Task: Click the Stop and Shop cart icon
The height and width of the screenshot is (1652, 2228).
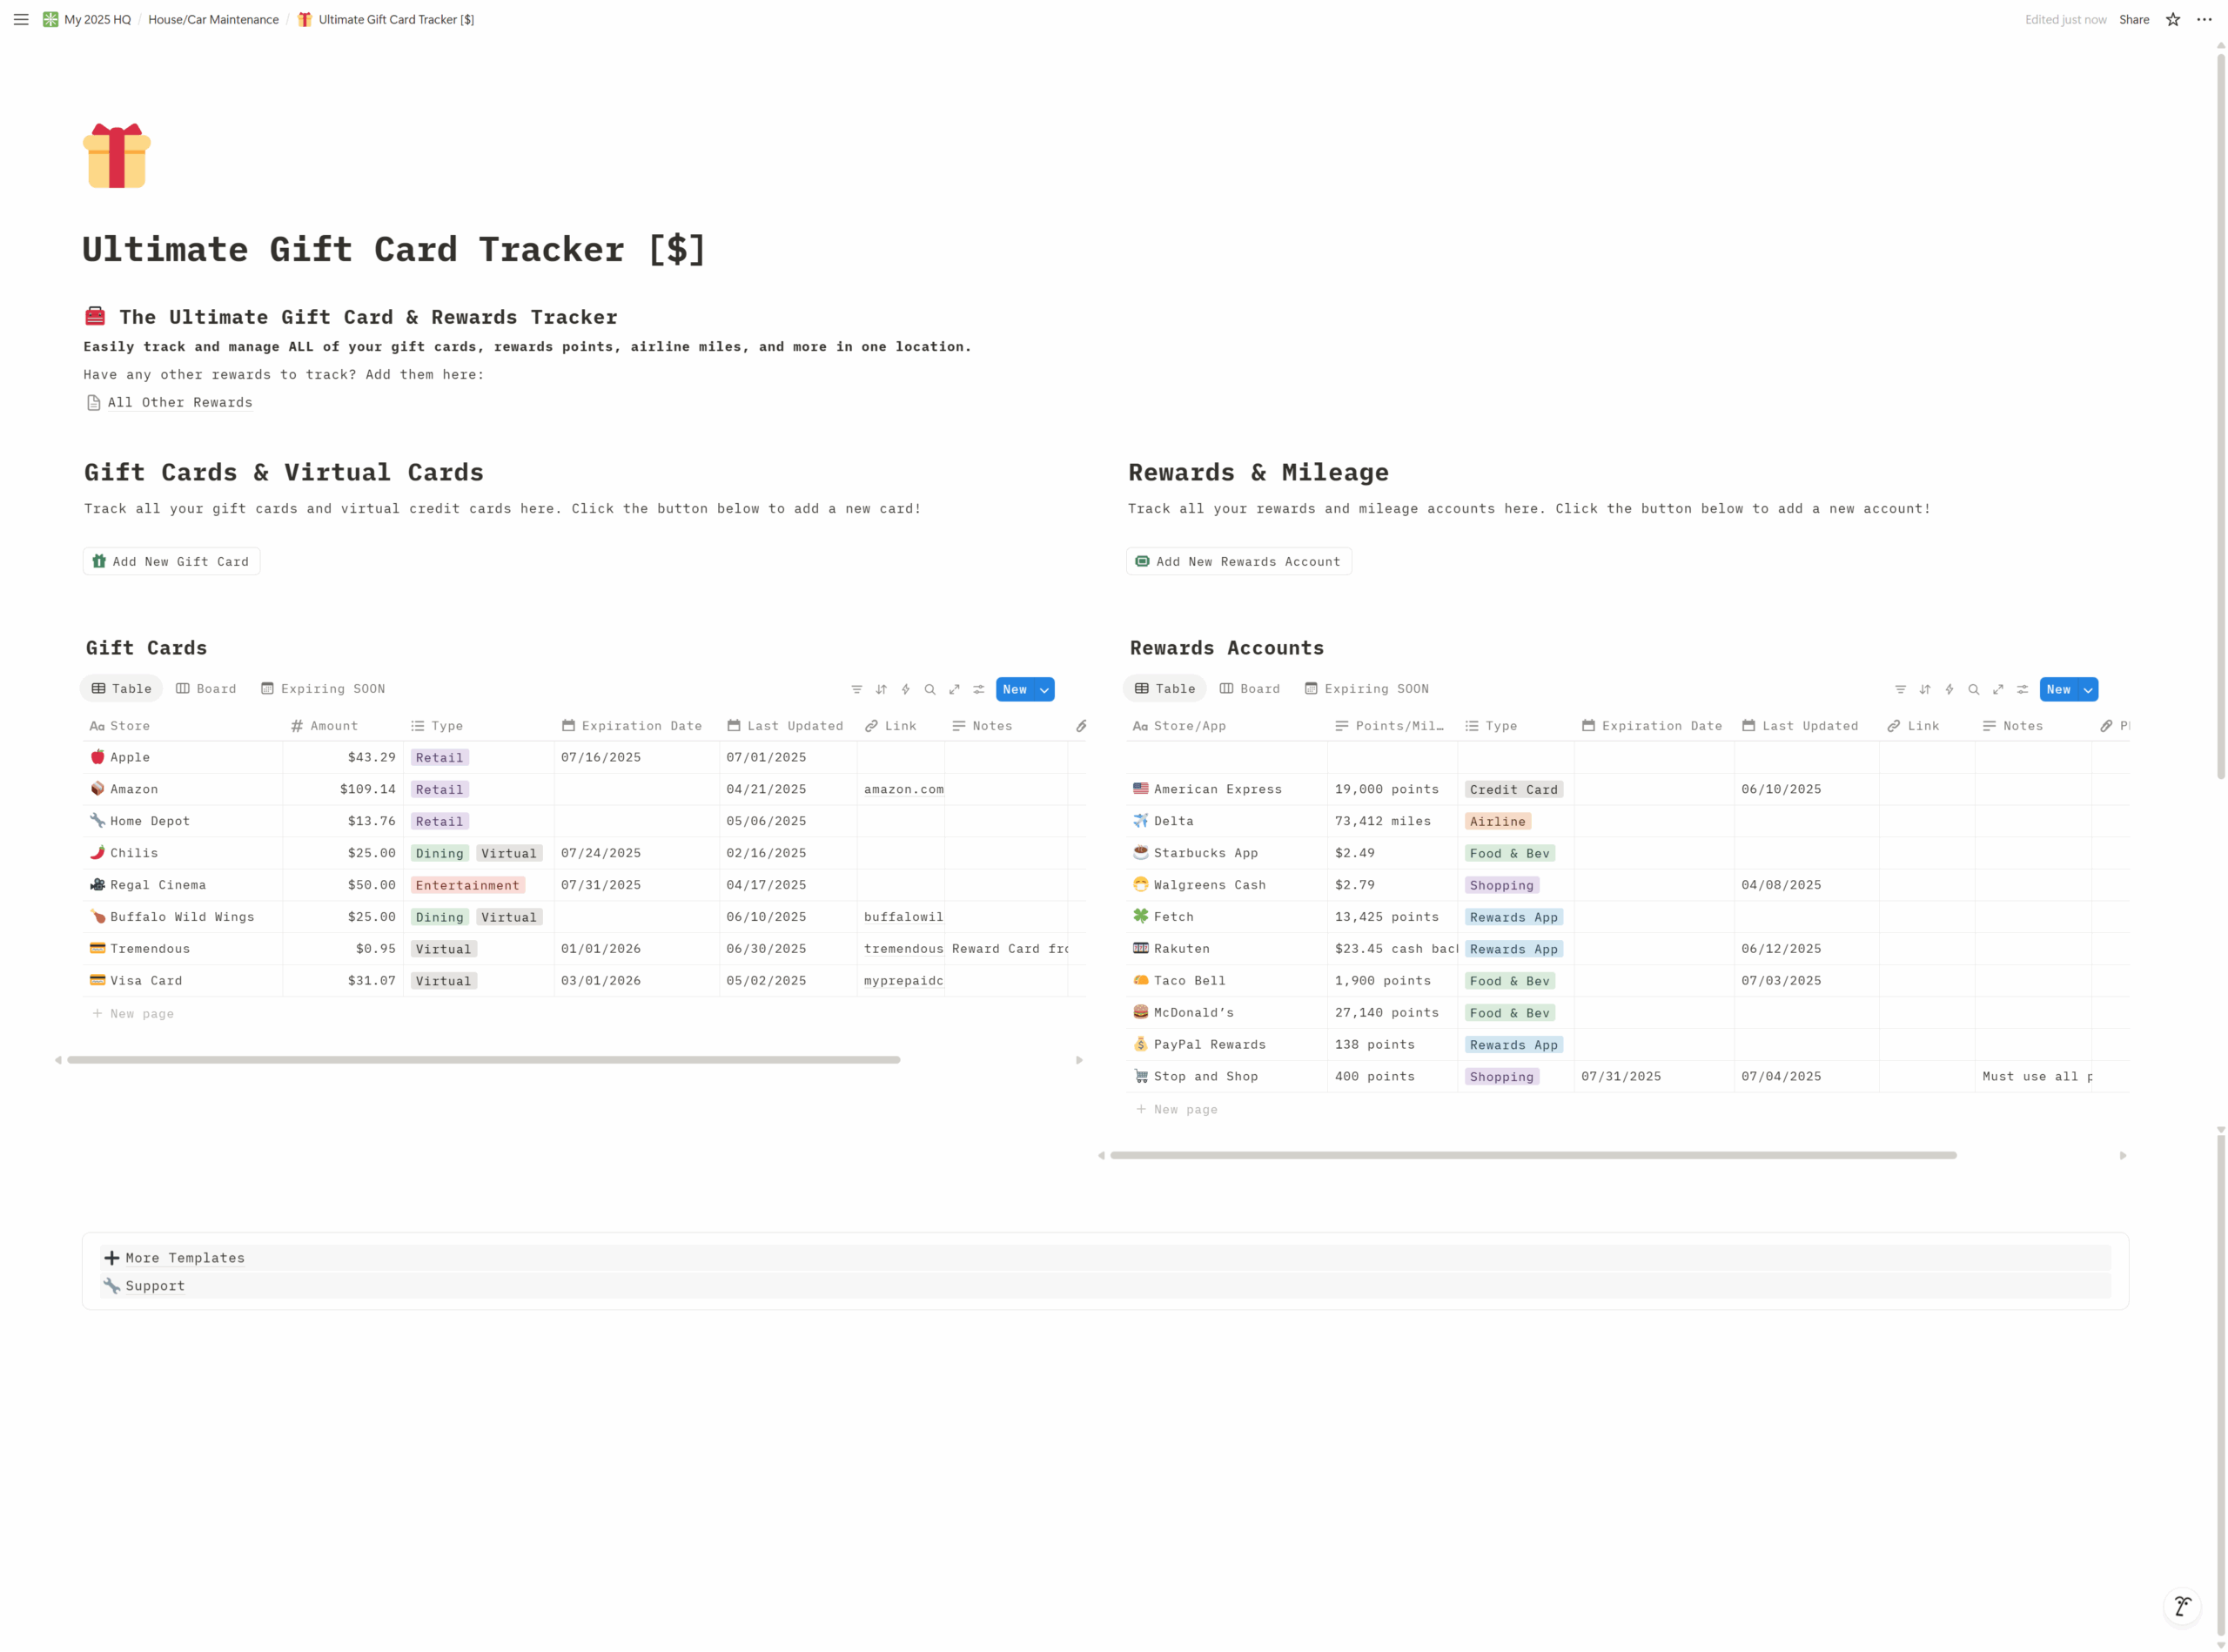Action: tap(1141, 1076)
